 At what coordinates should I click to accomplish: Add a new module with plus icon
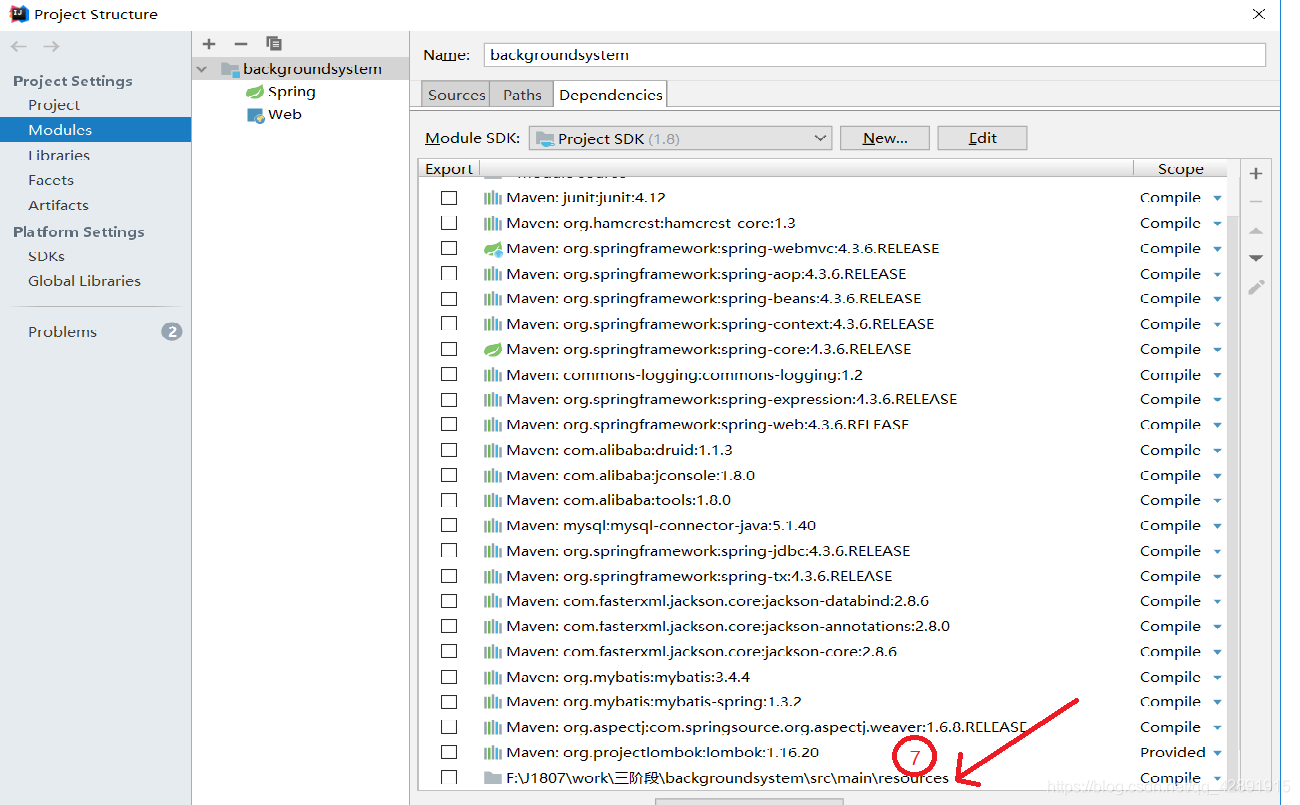coord(209,44)
